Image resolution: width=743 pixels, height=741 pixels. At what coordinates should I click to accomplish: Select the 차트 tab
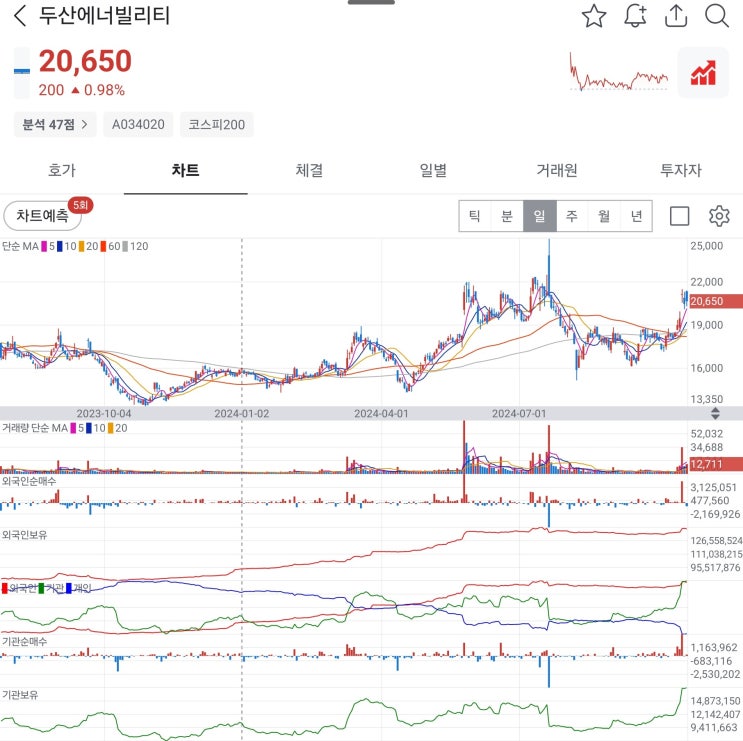click(x=185, y=170)
